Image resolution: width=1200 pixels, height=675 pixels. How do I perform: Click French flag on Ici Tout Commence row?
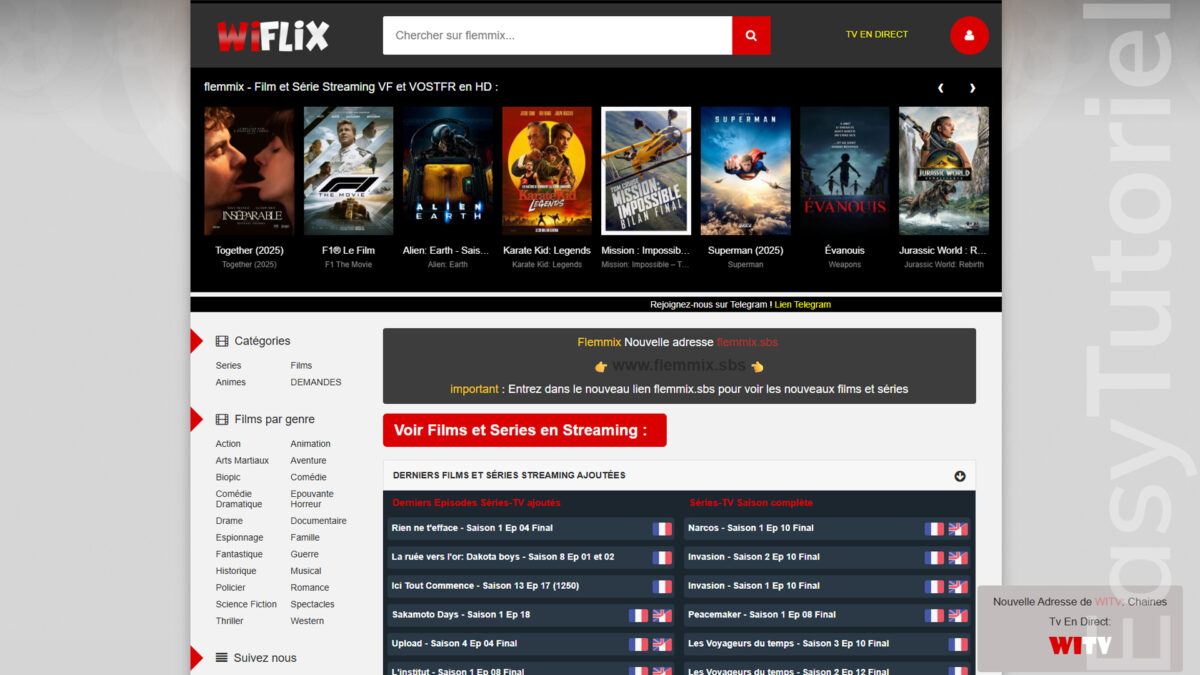(x=662, y=586)
